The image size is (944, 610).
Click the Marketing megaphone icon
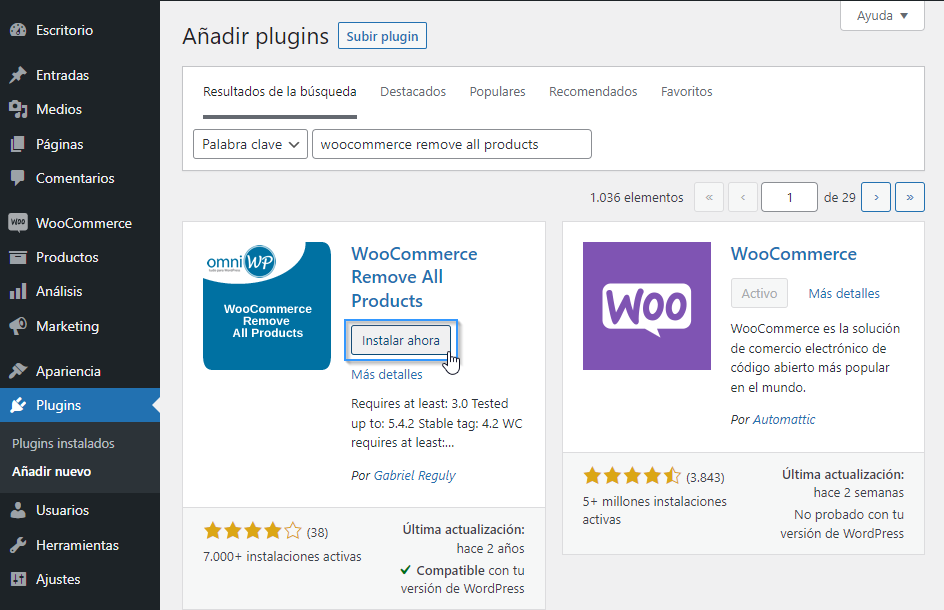pyautogui.click(x=18, y=326)
